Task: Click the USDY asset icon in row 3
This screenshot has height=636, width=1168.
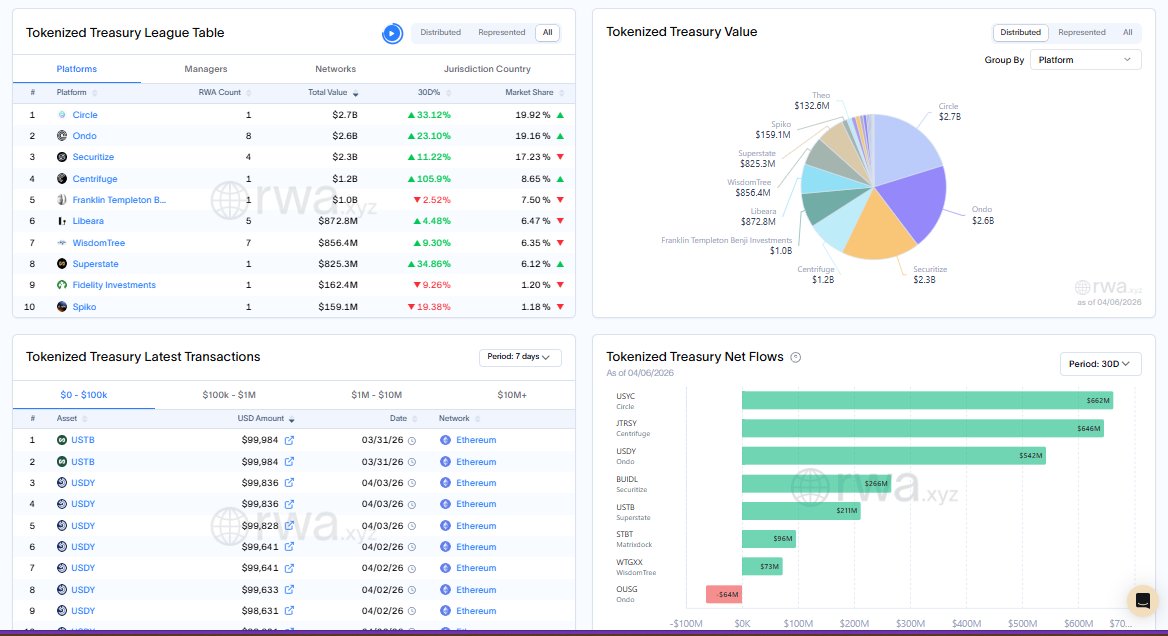Action: tap(62, 483)
